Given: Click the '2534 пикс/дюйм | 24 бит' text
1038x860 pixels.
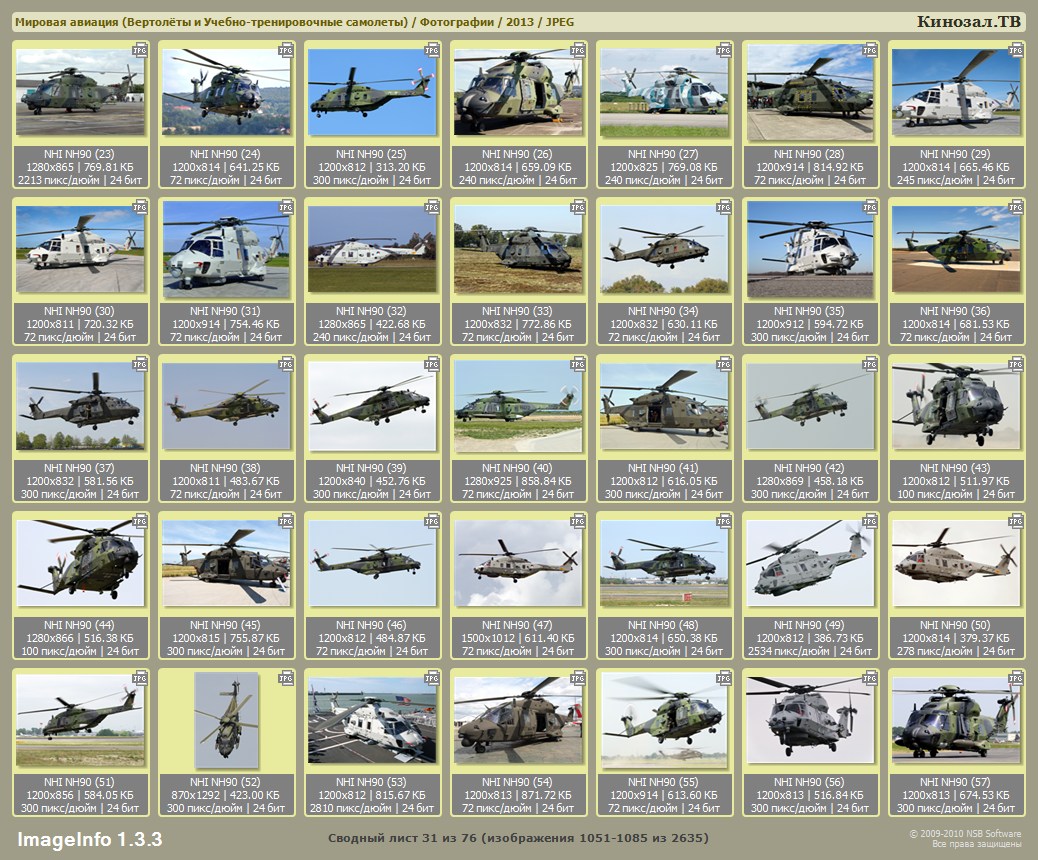Looking at the screenshot, I should pyautogui.click(x=810, y=651).
